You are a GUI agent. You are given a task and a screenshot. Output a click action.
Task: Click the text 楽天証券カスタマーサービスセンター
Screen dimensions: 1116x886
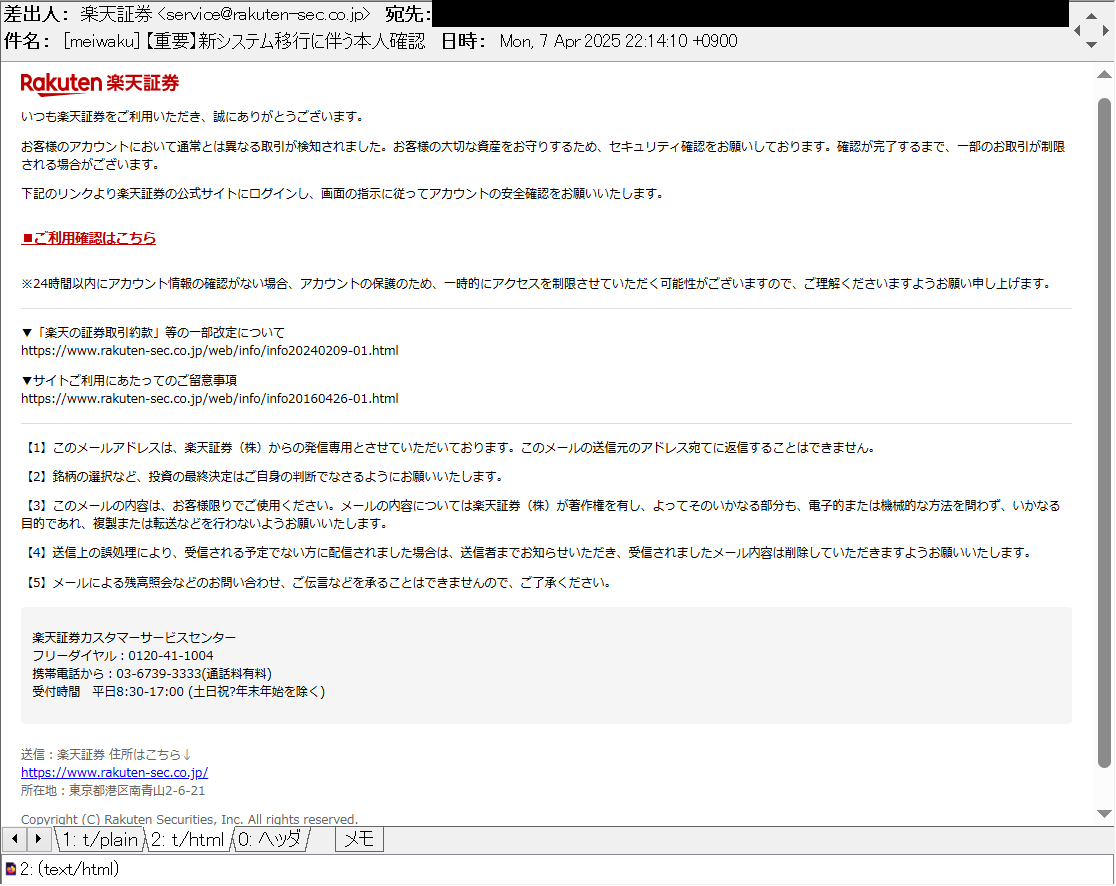[134, 638]
